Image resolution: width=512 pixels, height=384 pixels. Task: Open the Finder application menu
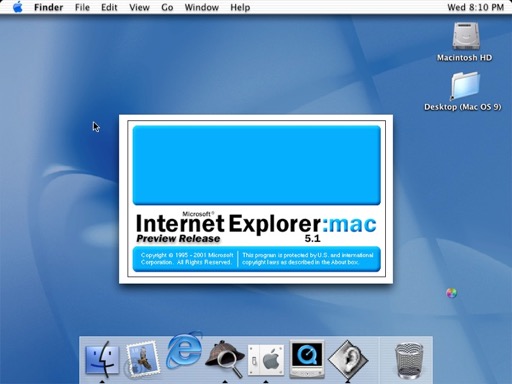click(x=48, y=7)
